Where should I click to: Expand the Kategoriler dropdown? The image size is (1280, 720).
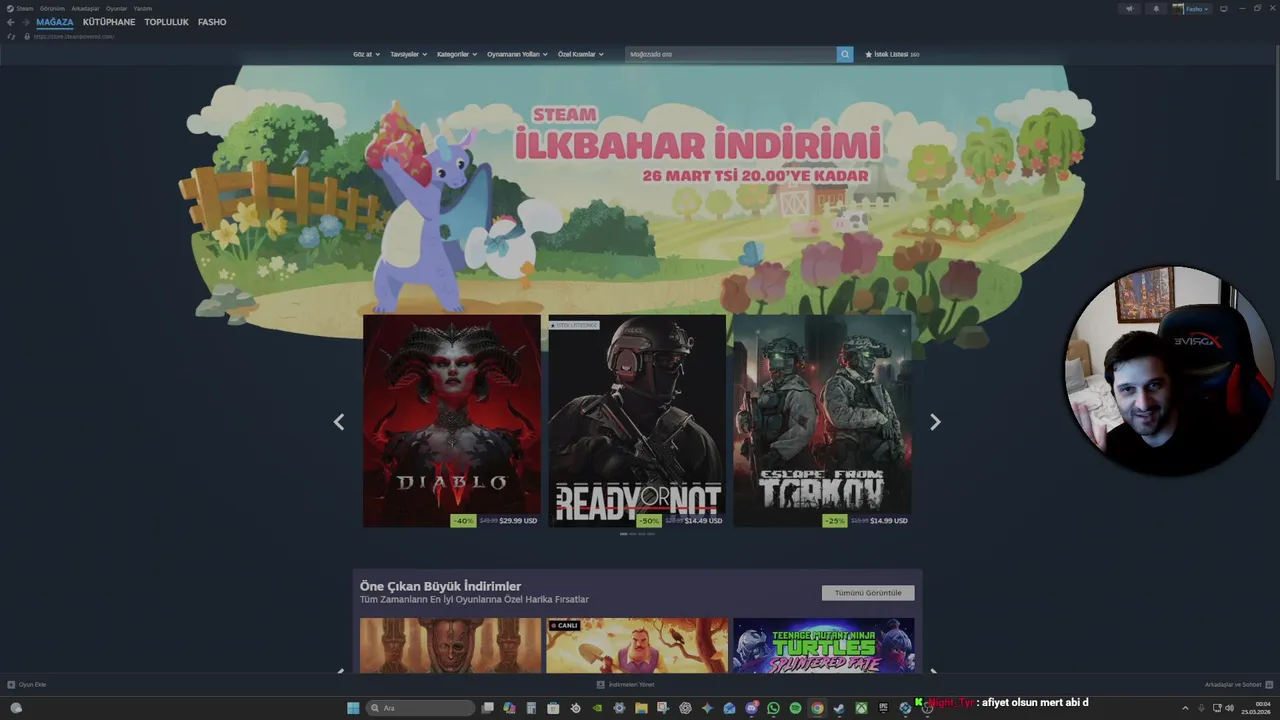457,54
